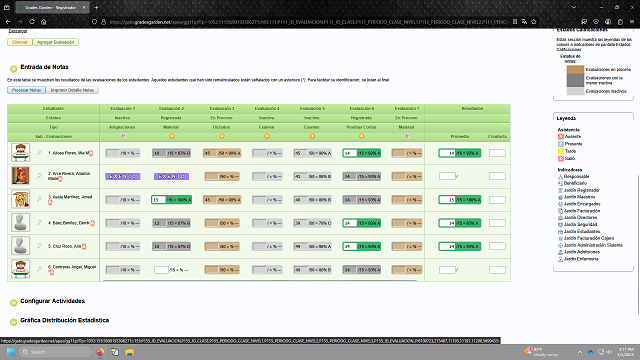Open the browser tab list dropdown

[x=574, y=7]
